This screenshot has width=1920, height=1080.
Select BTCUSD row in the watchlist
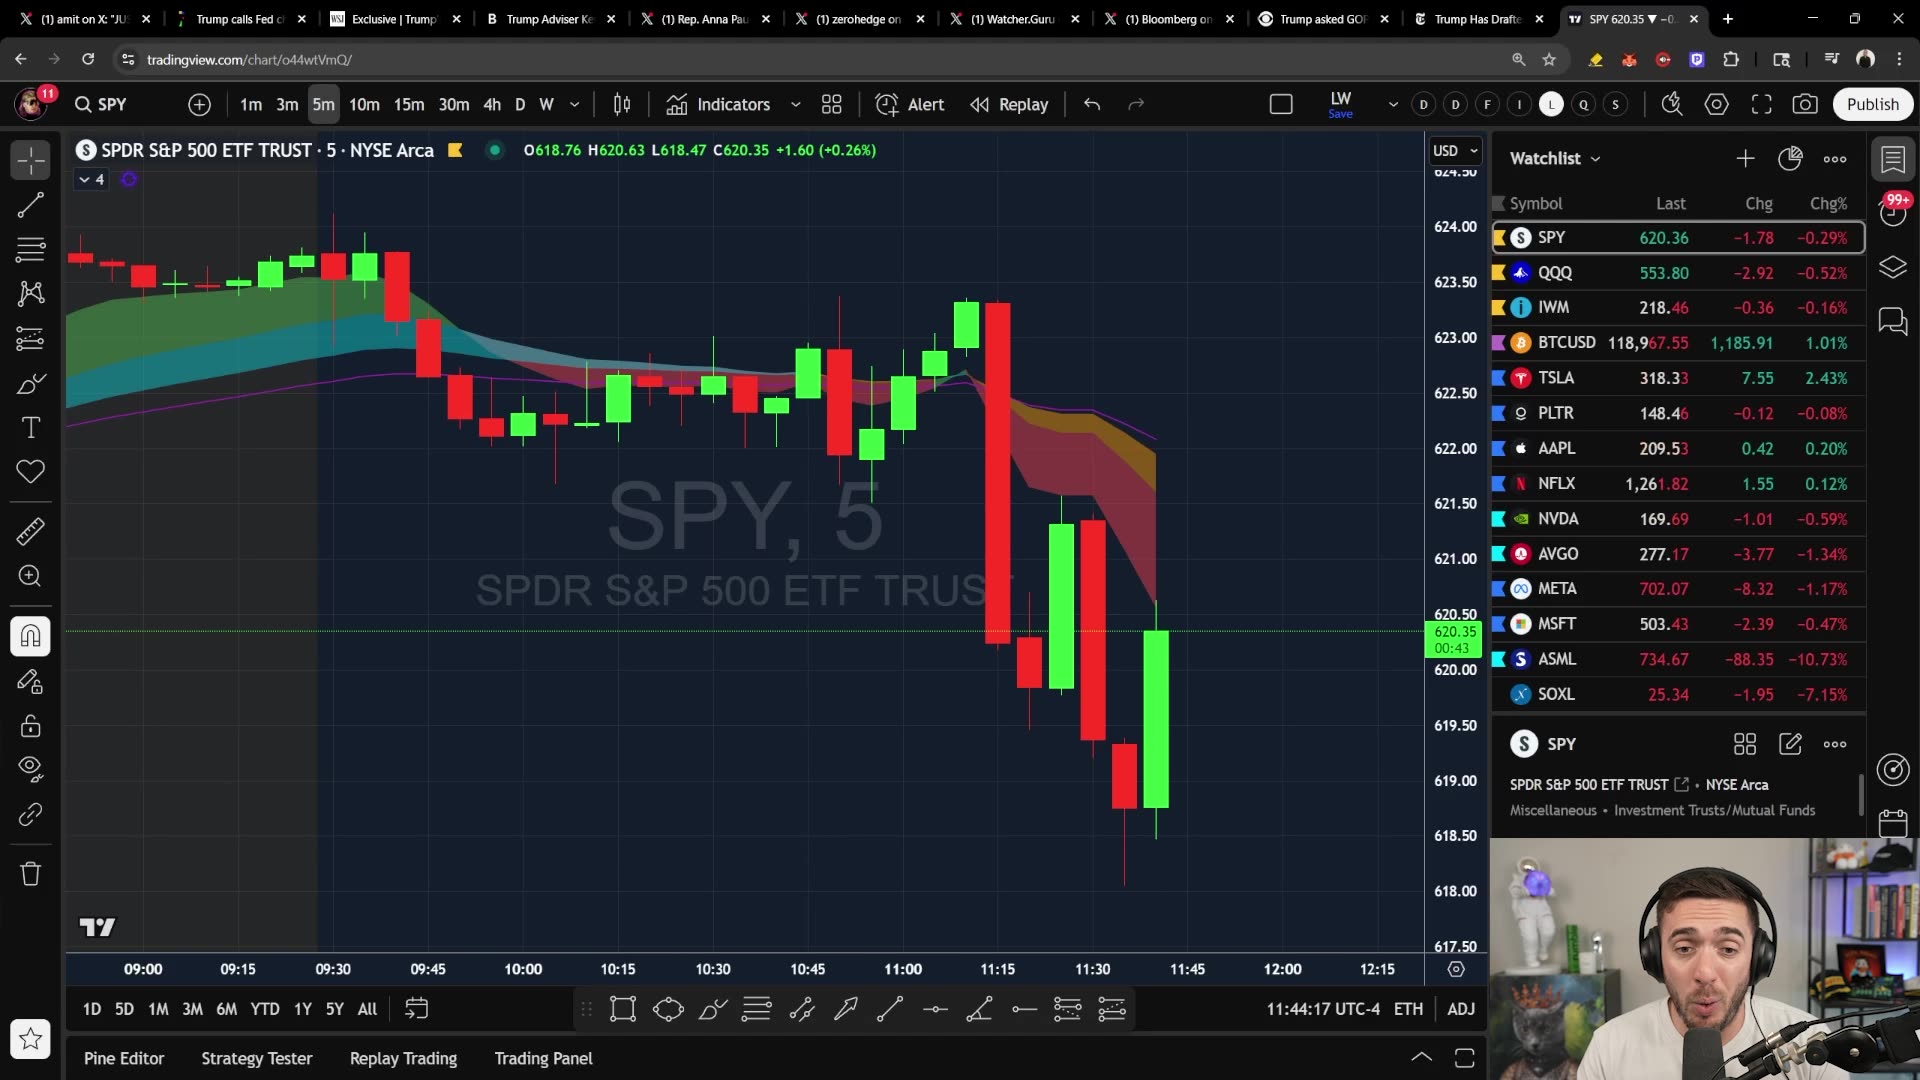[x=1678, y=343]
